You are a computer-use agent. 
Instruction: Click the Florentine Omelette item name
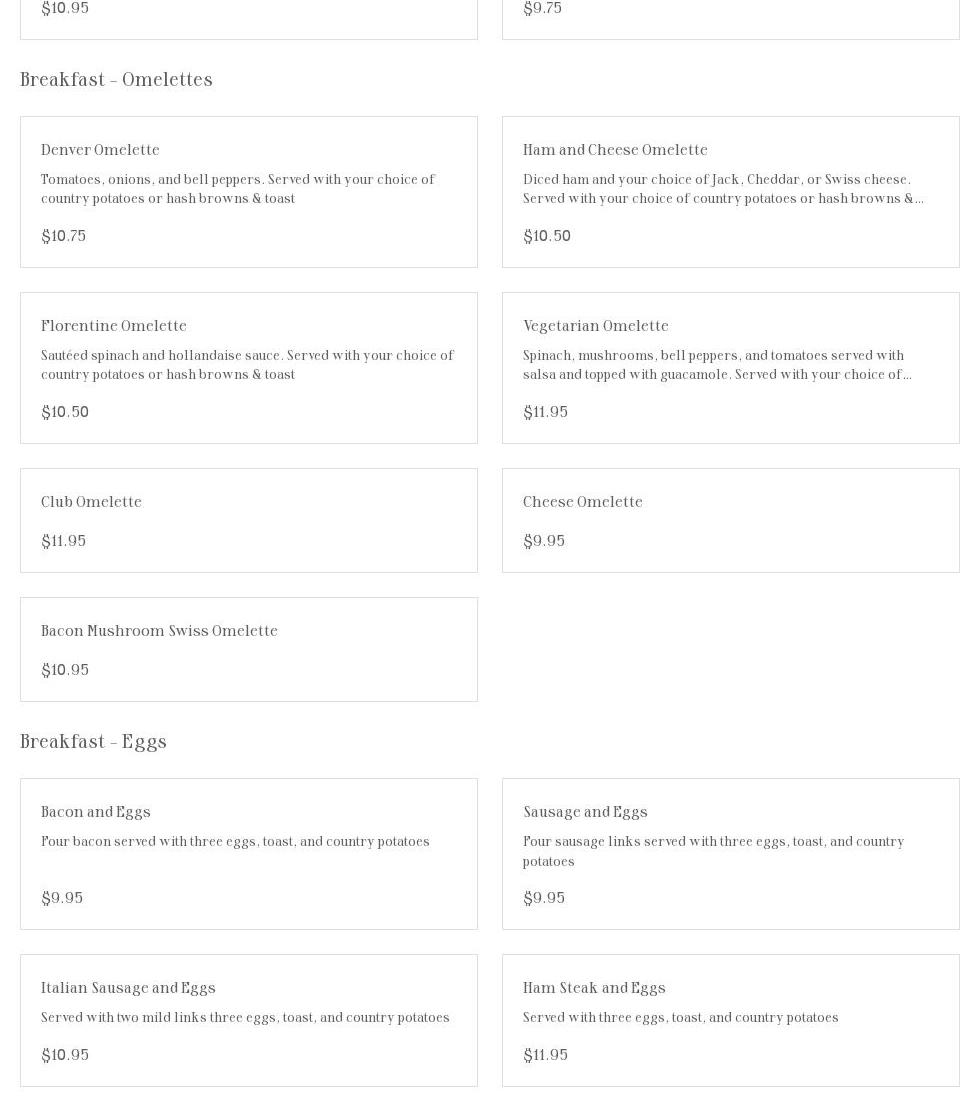pyautogui.click(x=114, y=326)
